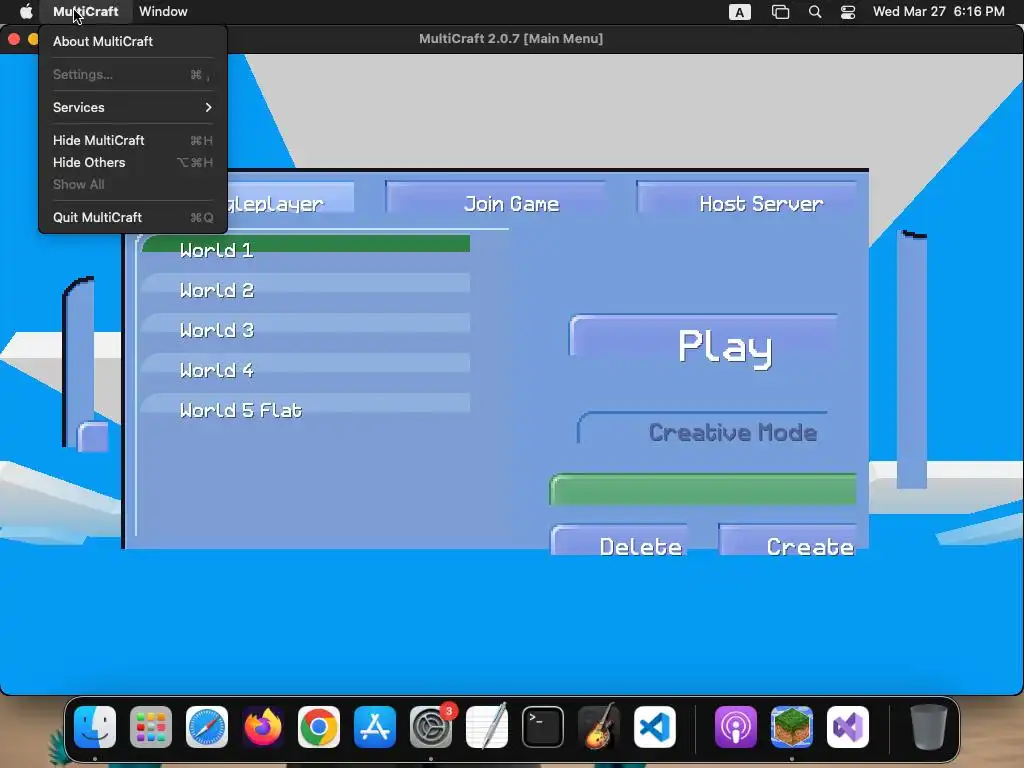The image size is (1024, 768).
Task: Click the MultiCraft grass block dock icon
Action: (792, 727)
